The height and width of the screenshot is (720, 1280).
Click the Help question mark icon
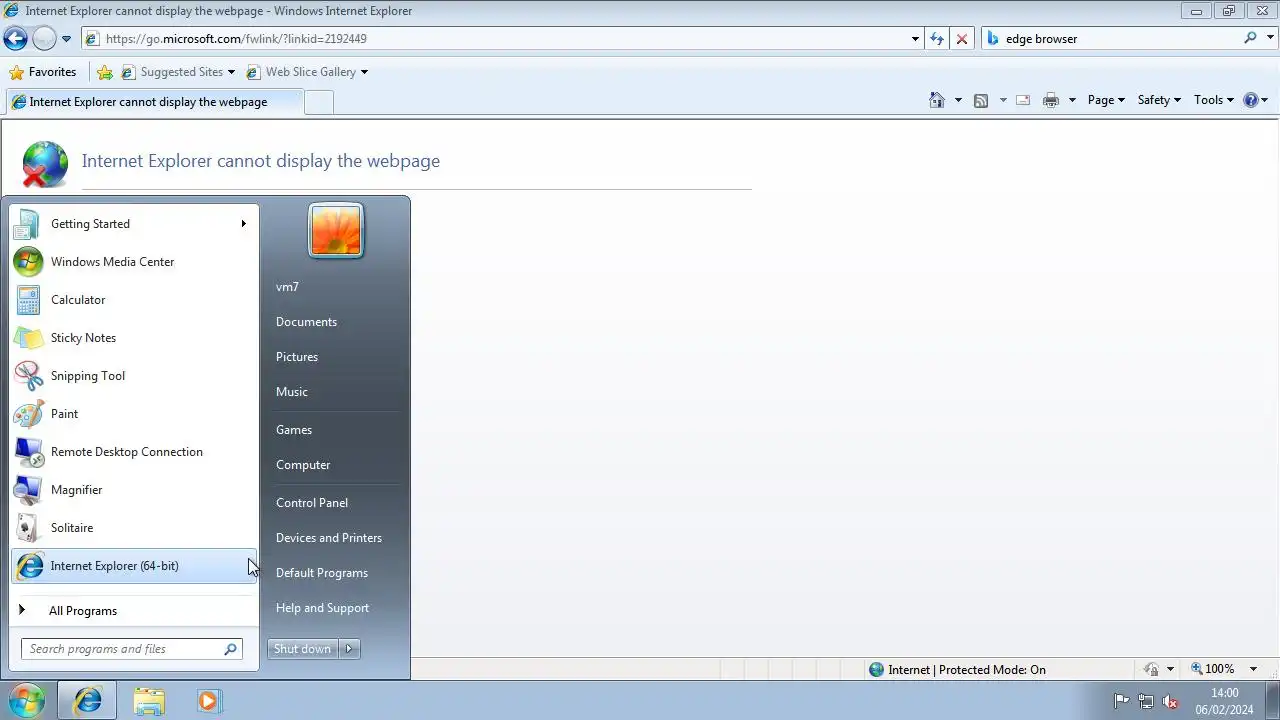click(x=1250, y=100)
